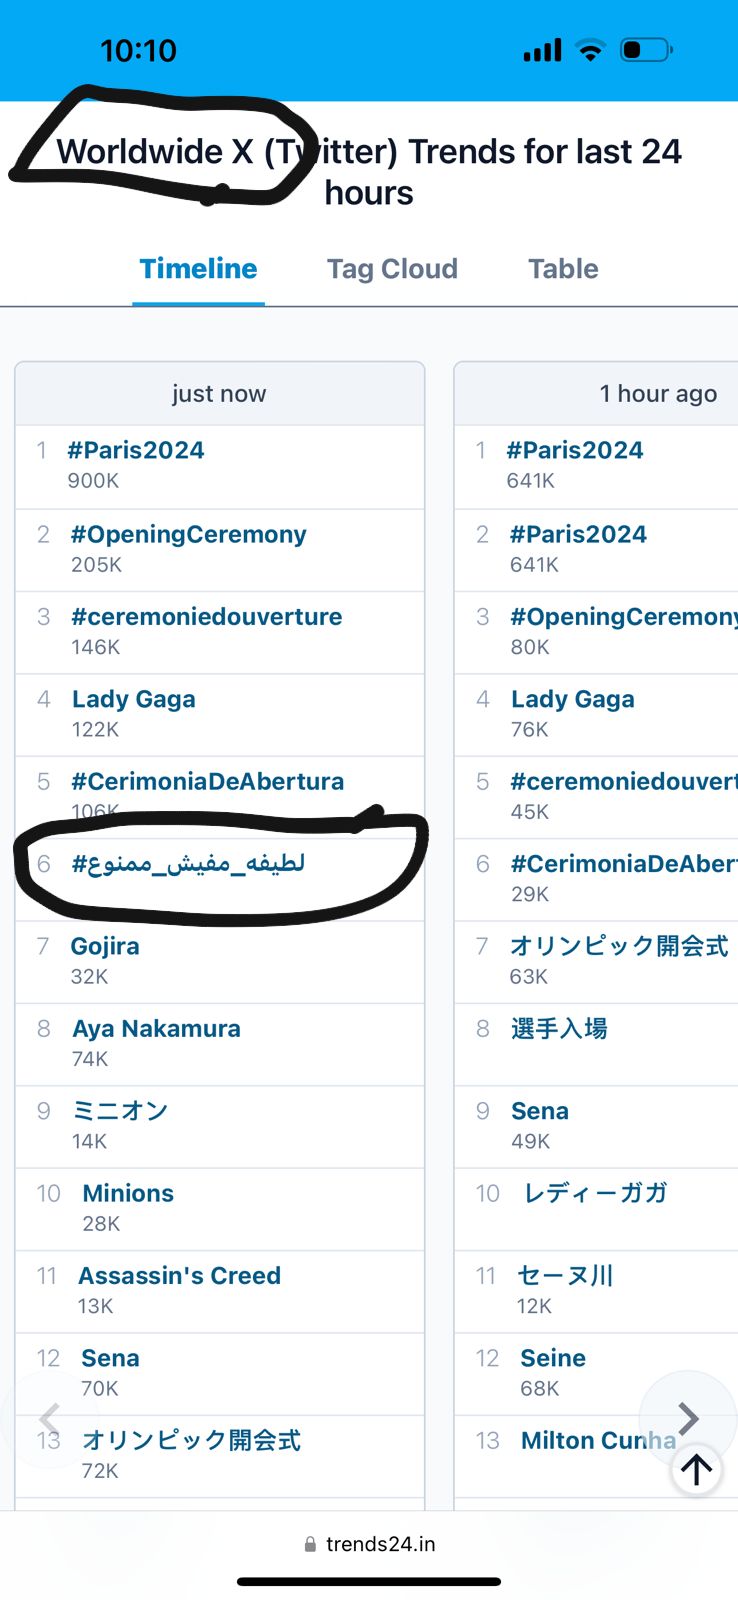Tap the scroll-to-top arrow button
Image resolution: width=738 pixels, height=1600 pixels.
[696, 1468]
